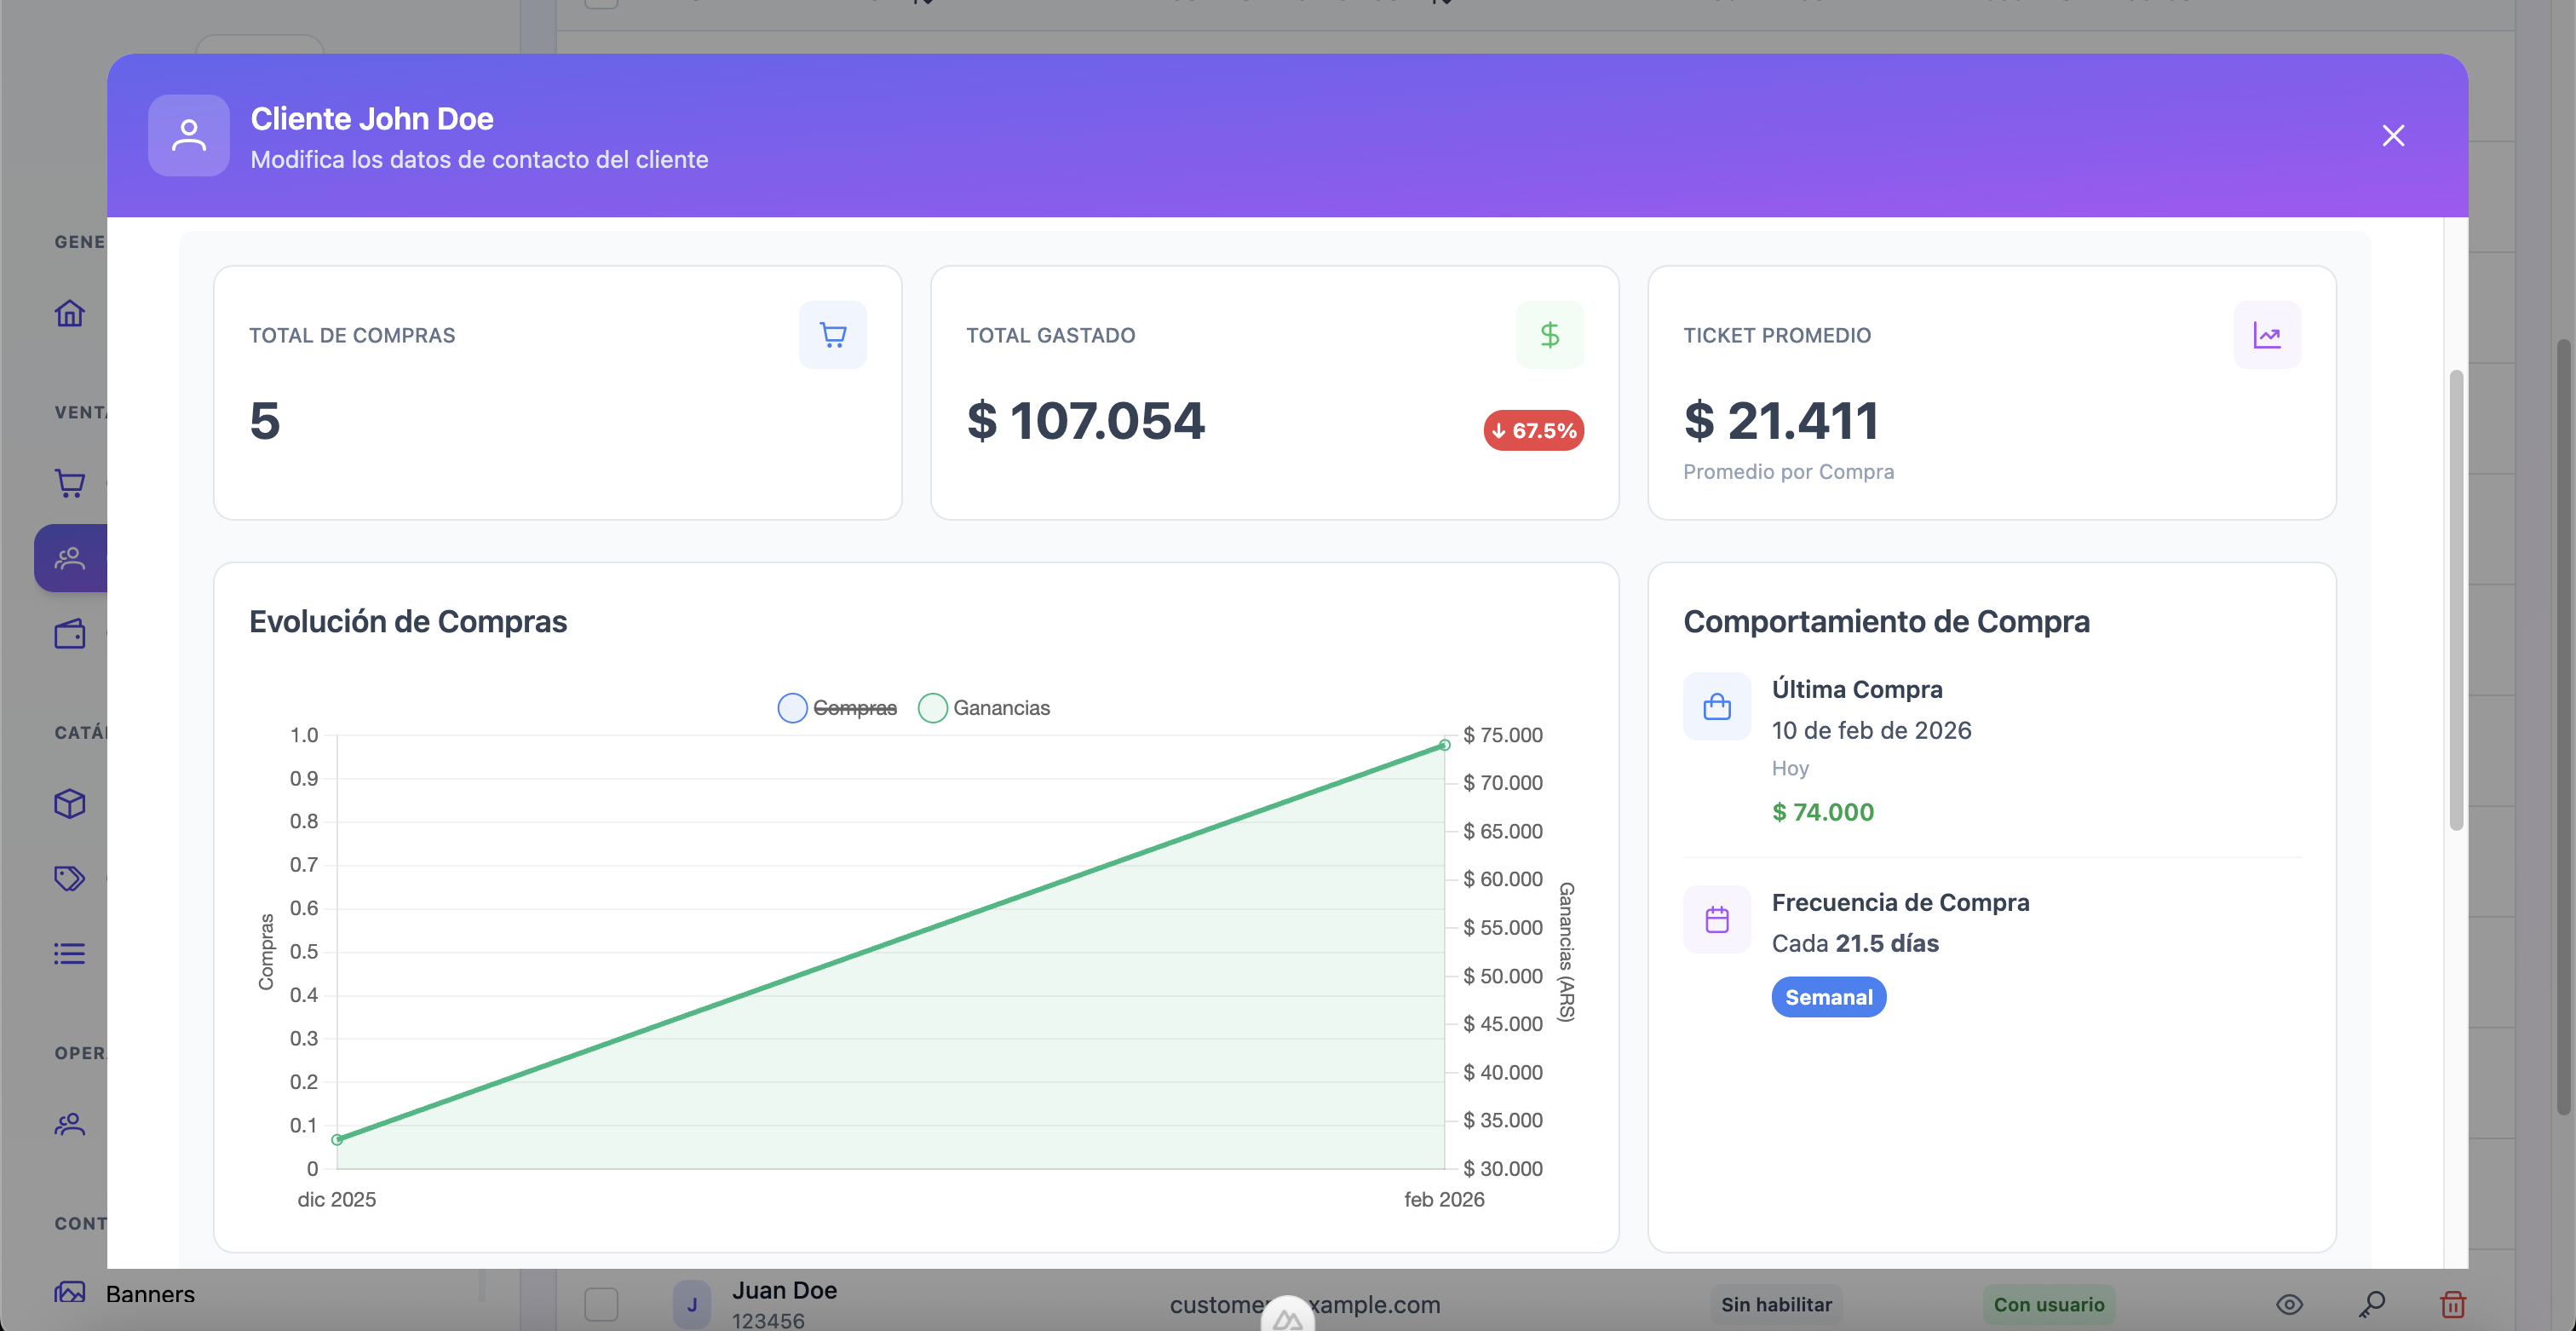Click the "Promedio por Compra" caption
Viewport: 2576px width, 1331px height.
pos(1788,471)
